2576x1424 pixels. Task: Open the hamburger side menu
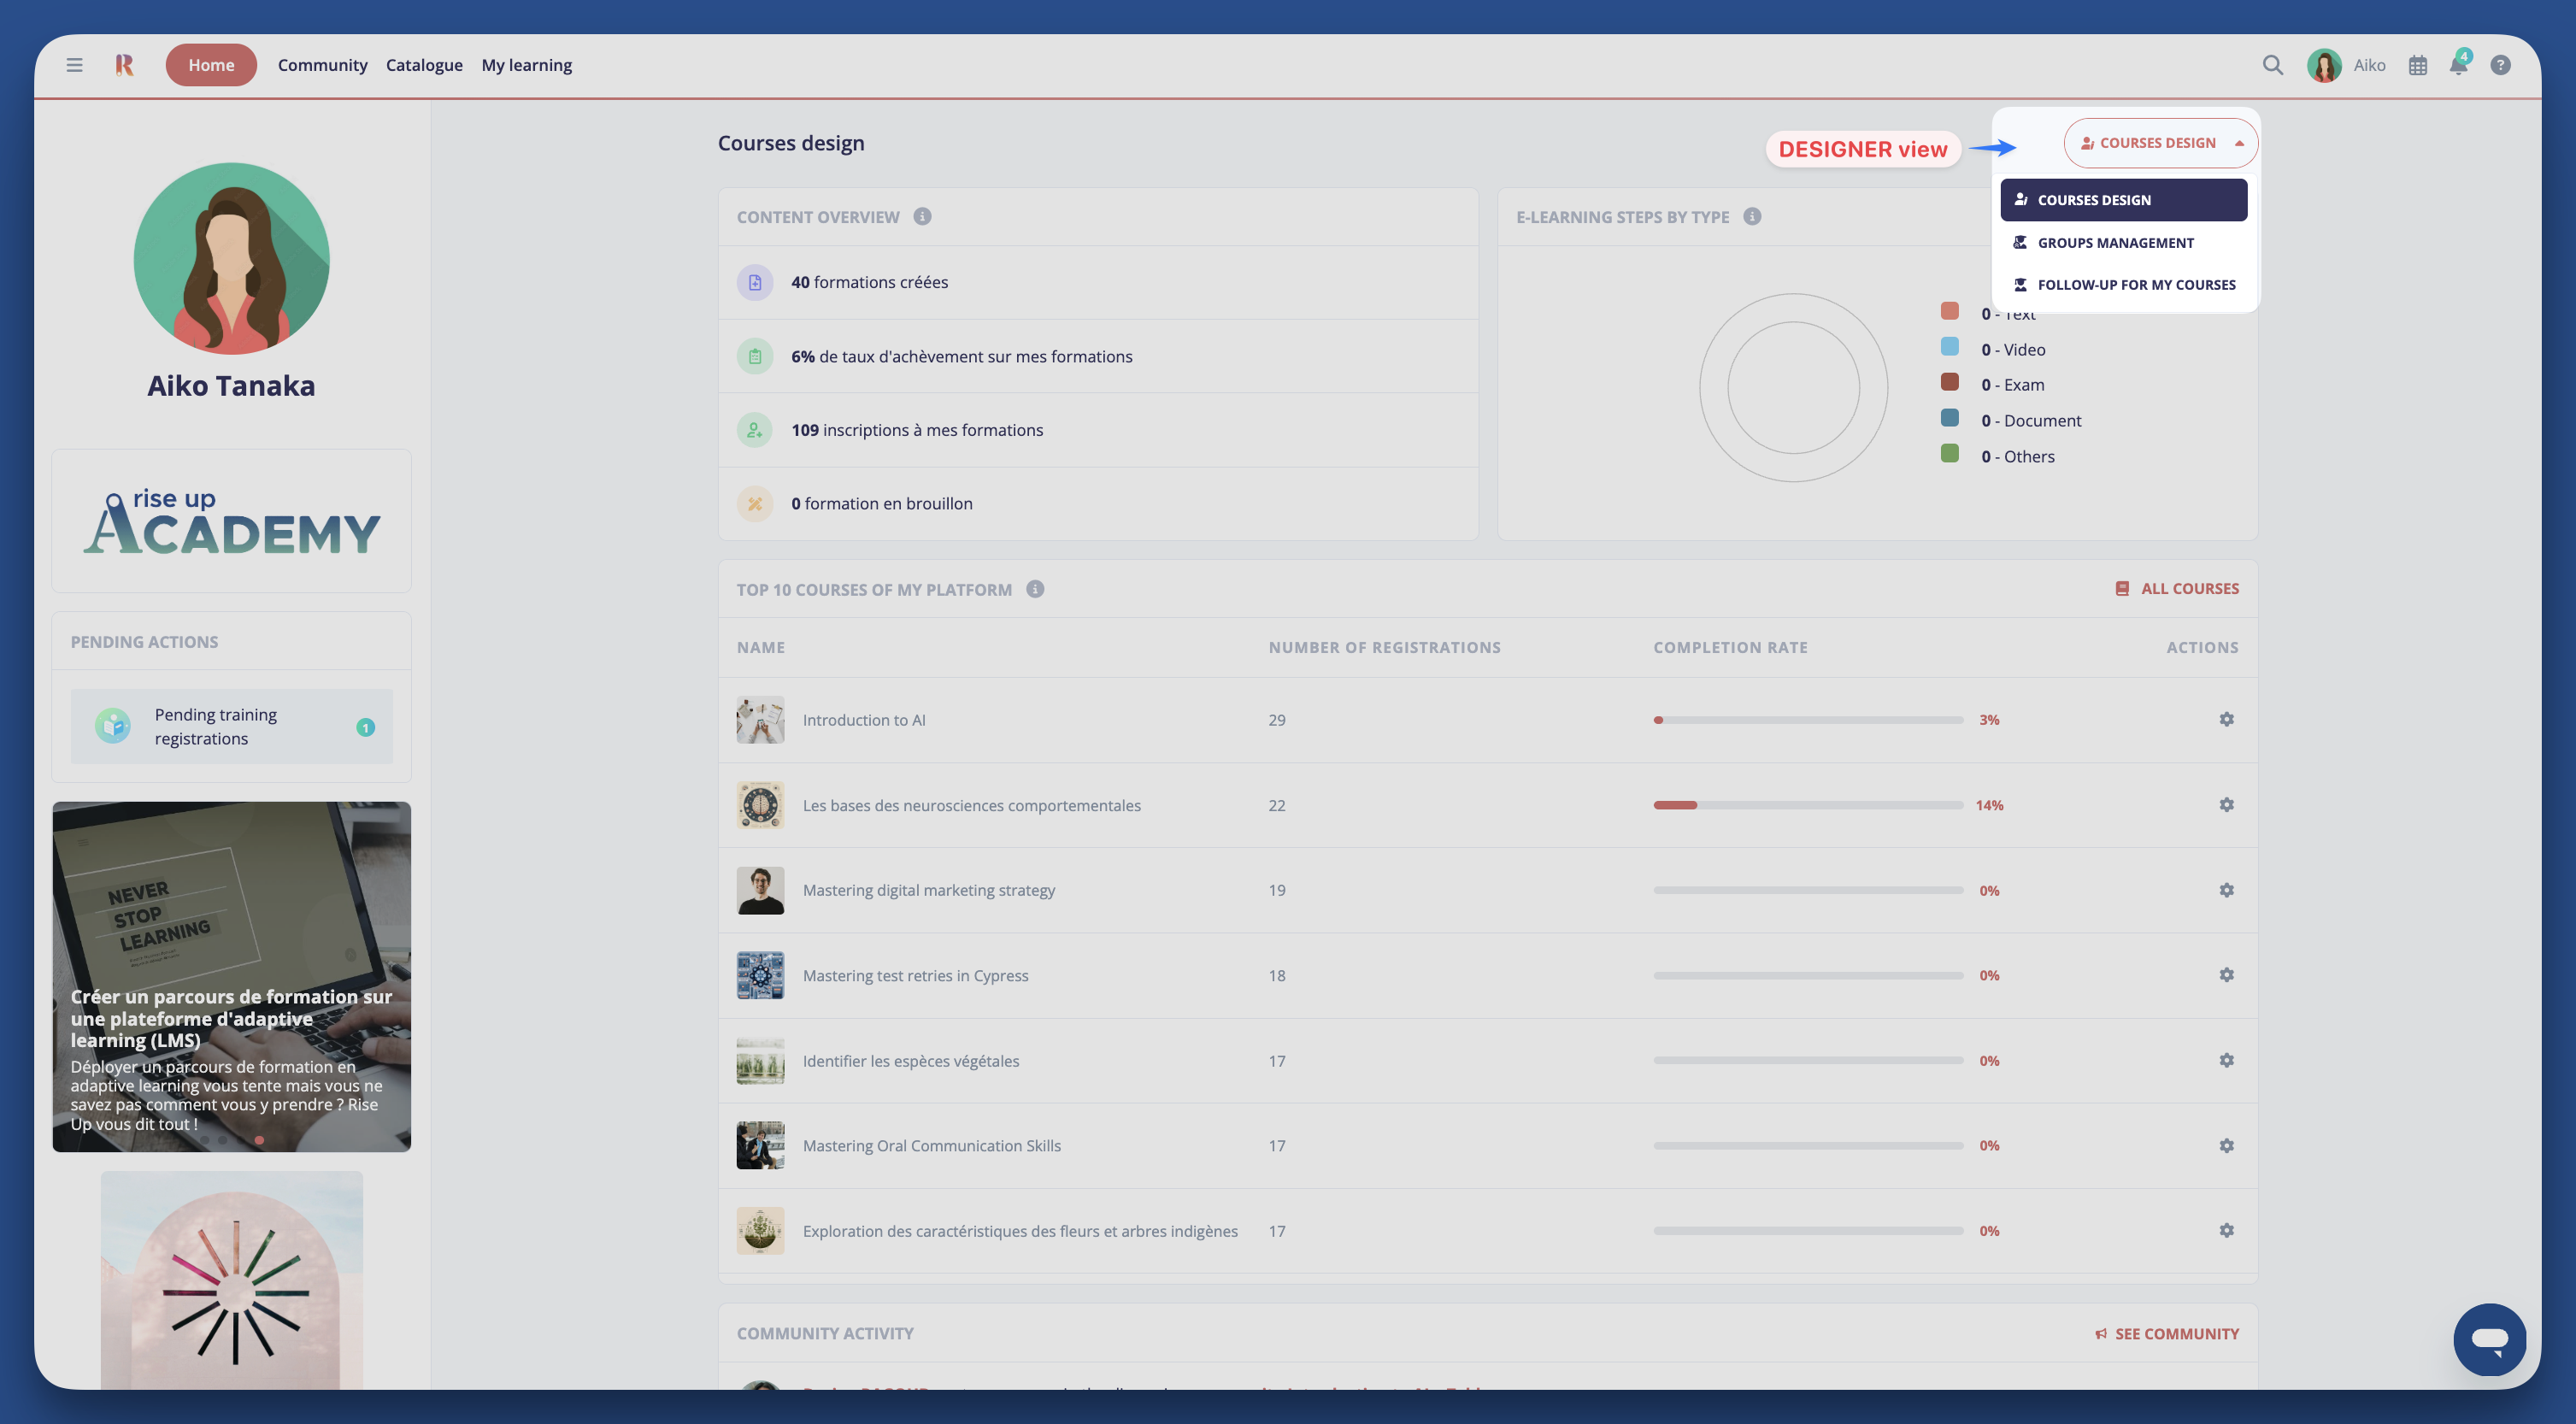tap(74, 65)
